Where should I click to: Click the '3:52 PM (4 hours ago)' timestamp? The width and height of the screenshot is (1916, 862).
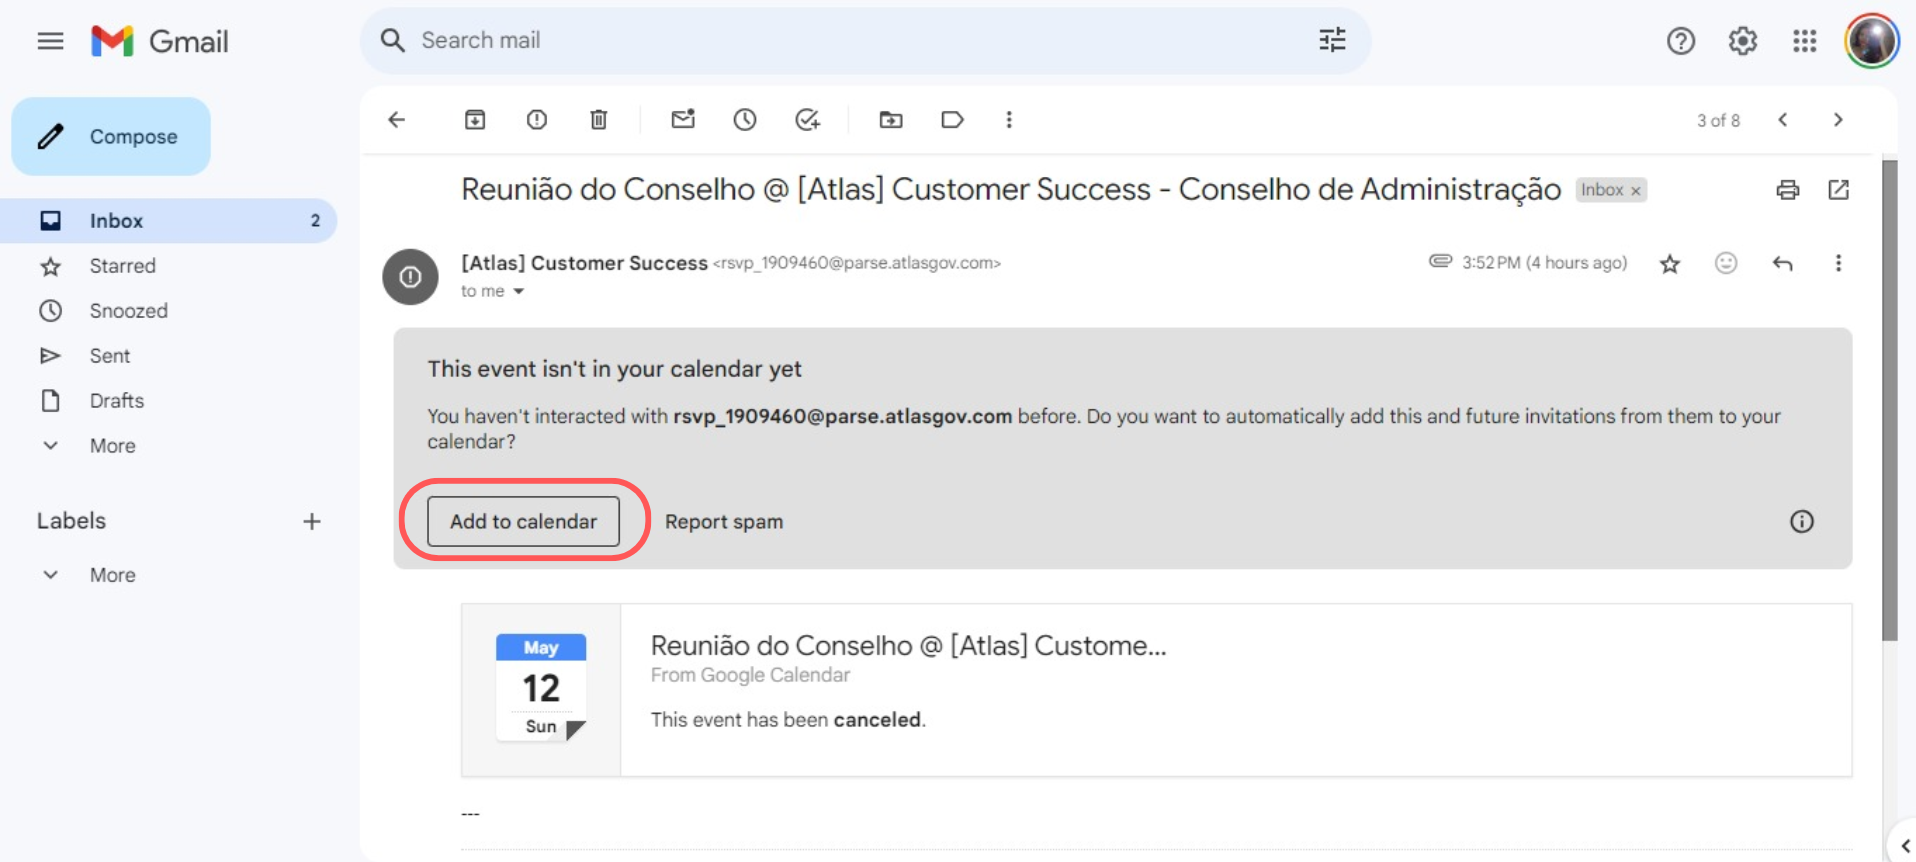[x=1544, y=263]
